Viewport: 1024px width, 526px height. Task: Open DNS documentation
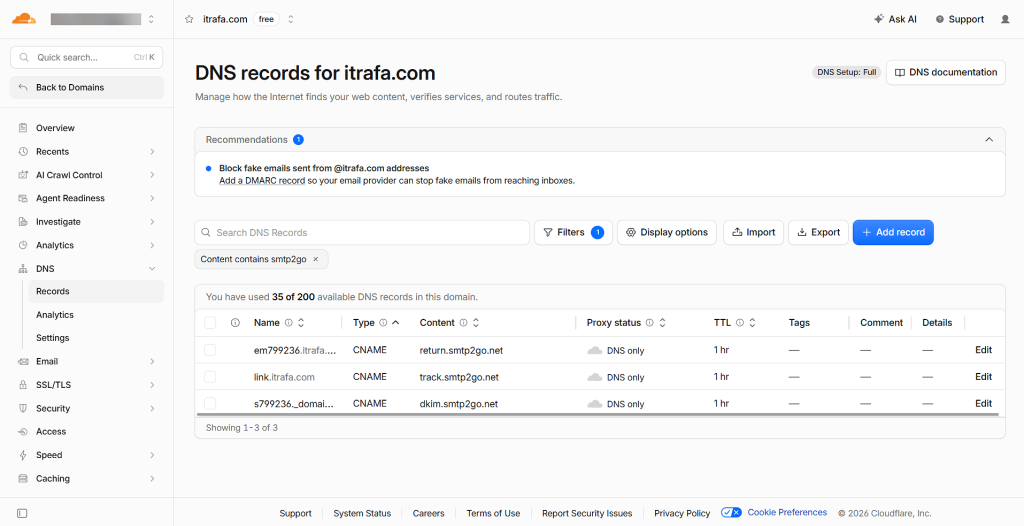[946, 73]
